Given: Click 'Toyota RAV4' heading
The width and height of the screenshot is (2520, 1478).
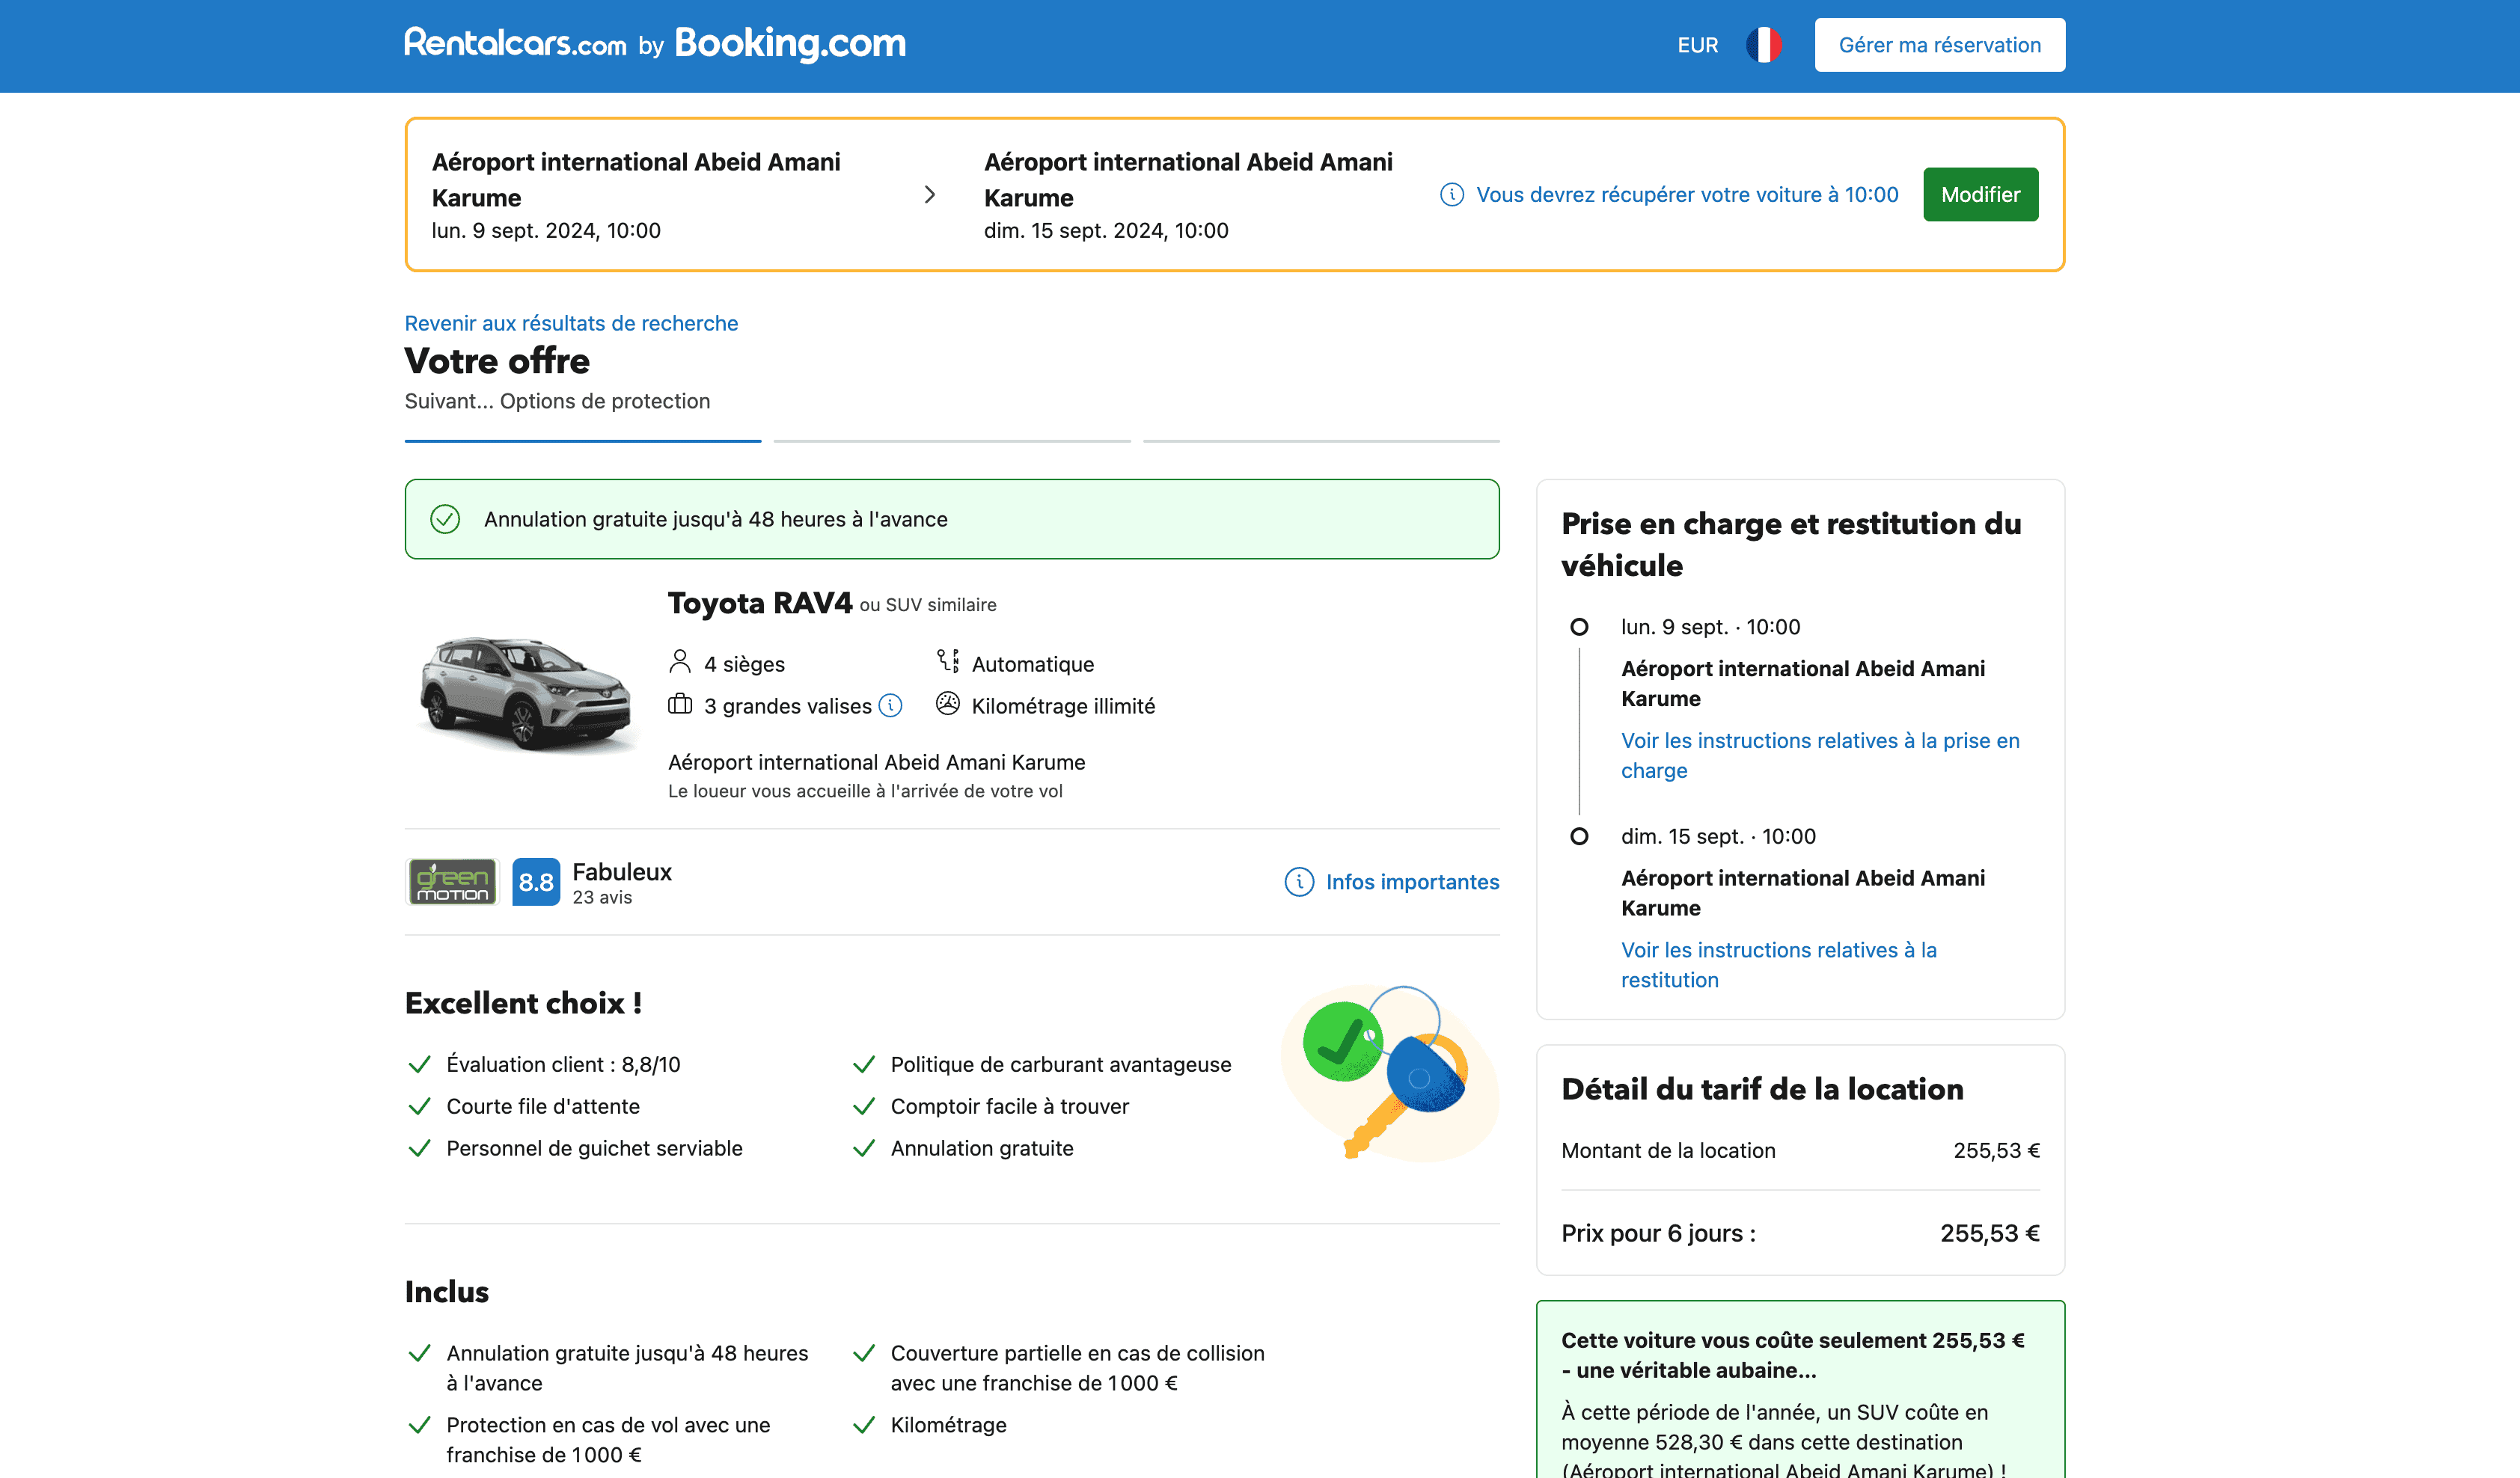Looking at the screenshot, I should tap(759, 603).
